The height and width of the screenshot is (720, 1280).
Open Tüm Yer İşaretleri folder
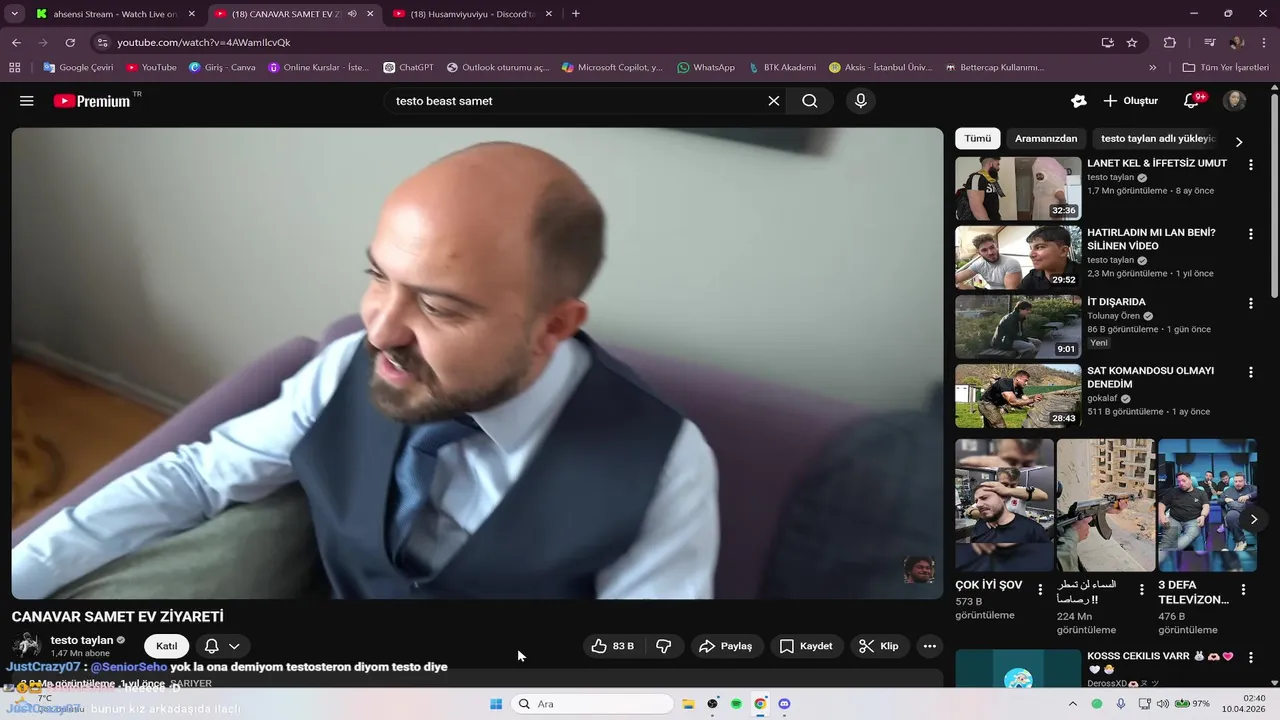click(1225, 67)
